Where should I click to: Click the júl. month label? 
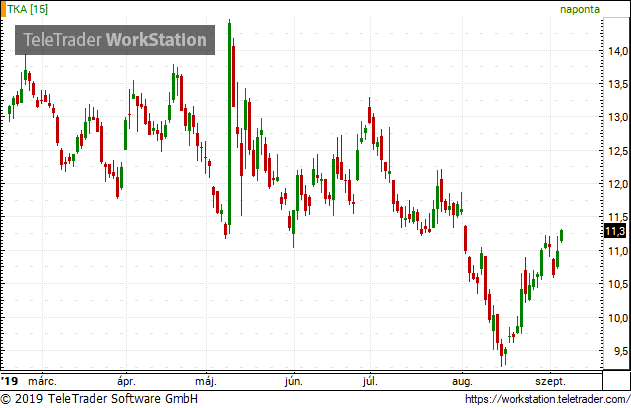pos(370,381)
